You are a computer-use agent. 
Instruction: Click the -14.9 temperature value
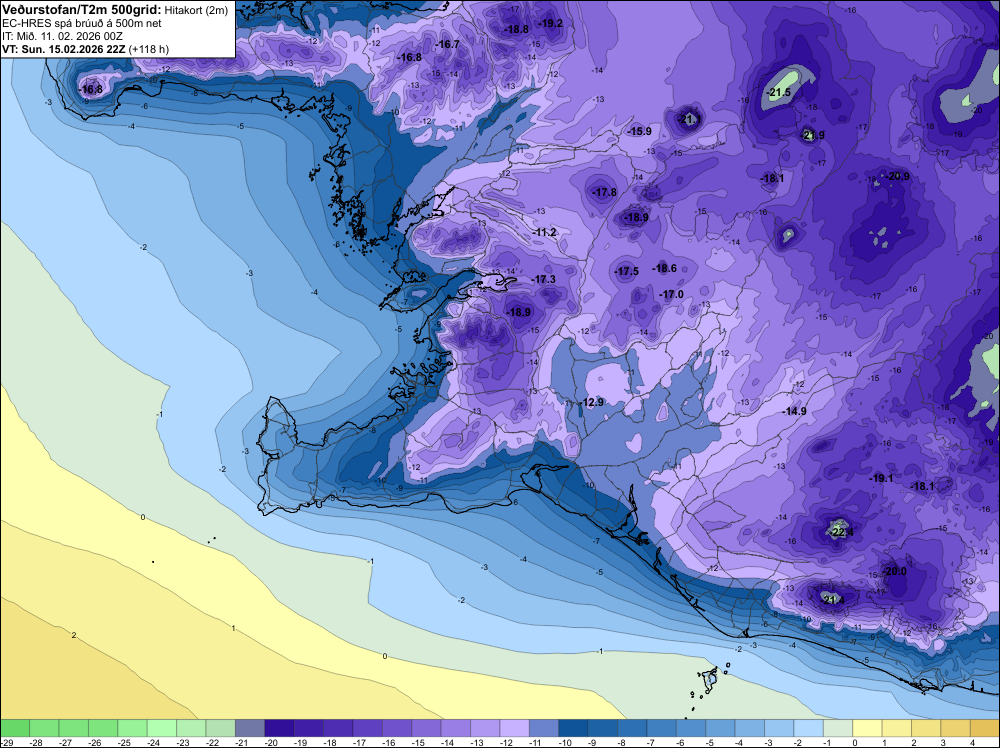[794, 412]
